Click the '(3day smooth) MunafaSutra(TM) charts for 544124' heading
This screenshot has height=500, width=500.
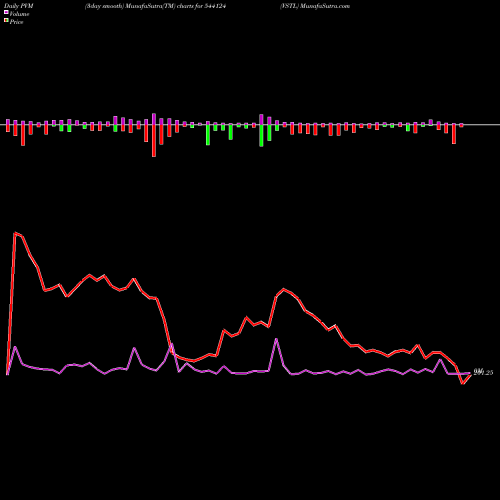pyautogui.click(x=155, y=6)
